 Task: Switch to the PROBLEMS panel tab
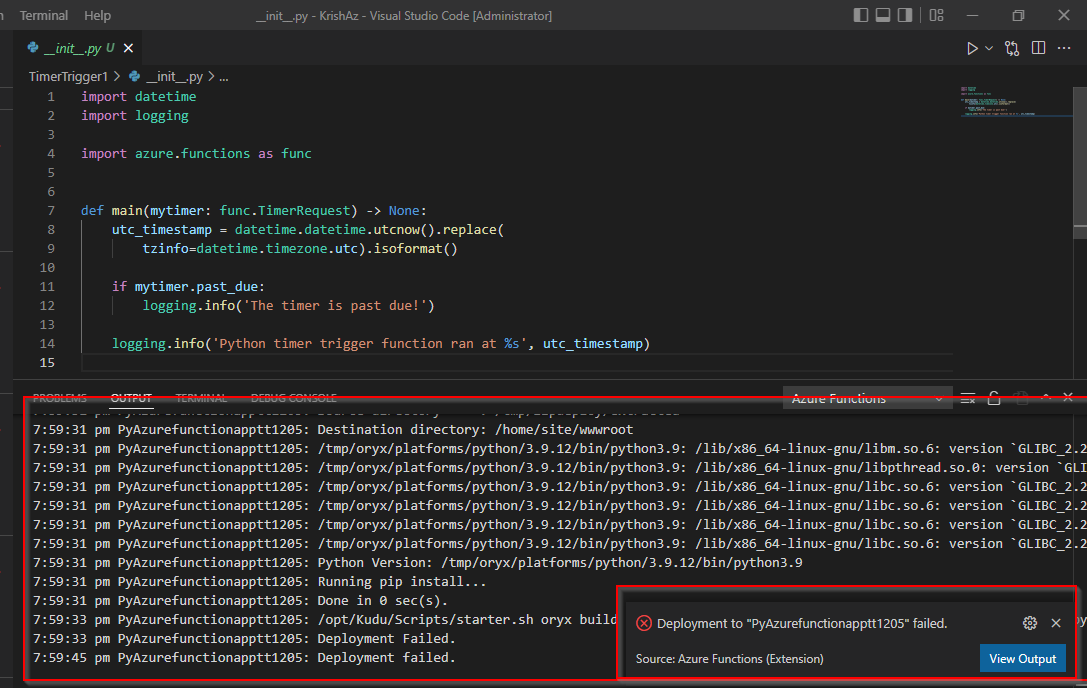click(x=60, y=398)
